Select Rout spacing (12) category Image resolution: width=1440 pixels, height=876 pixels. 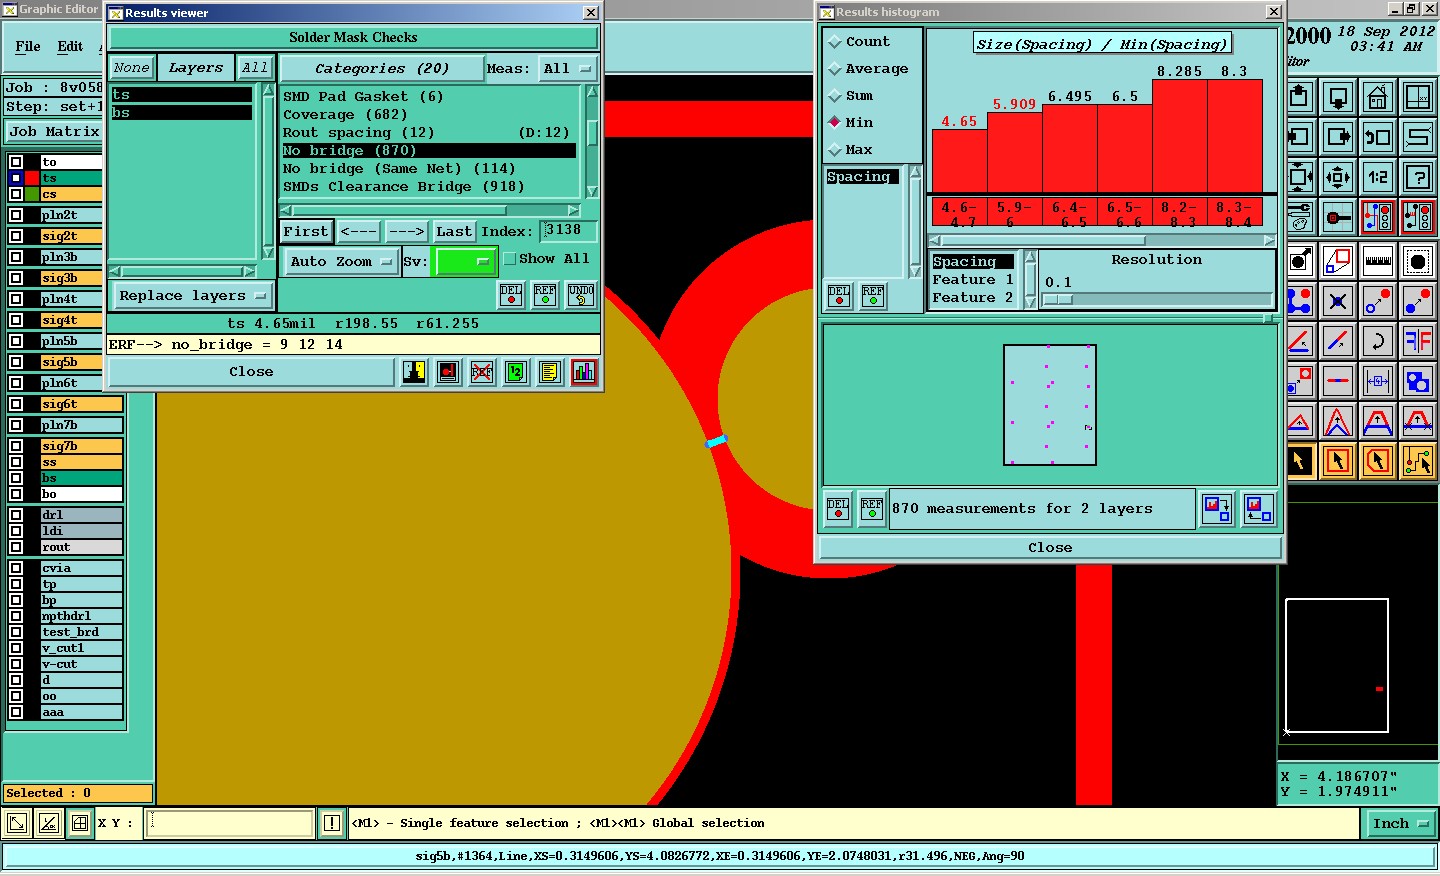(359, 133)
